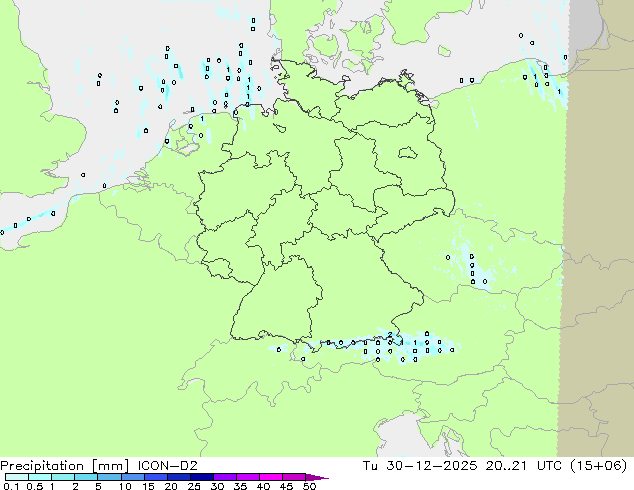The image size is (634, 490).
Task: Click the 40–45 mm magenta swatch
Action: (x=271, y=477)
